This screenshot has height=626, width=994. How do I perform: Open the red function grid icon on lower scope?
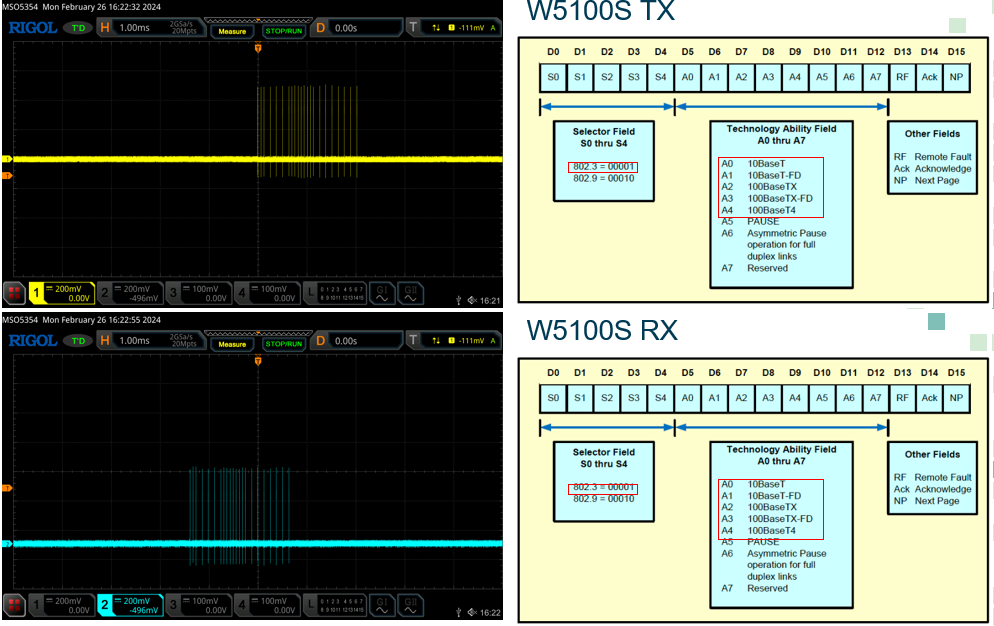point(14,605)
